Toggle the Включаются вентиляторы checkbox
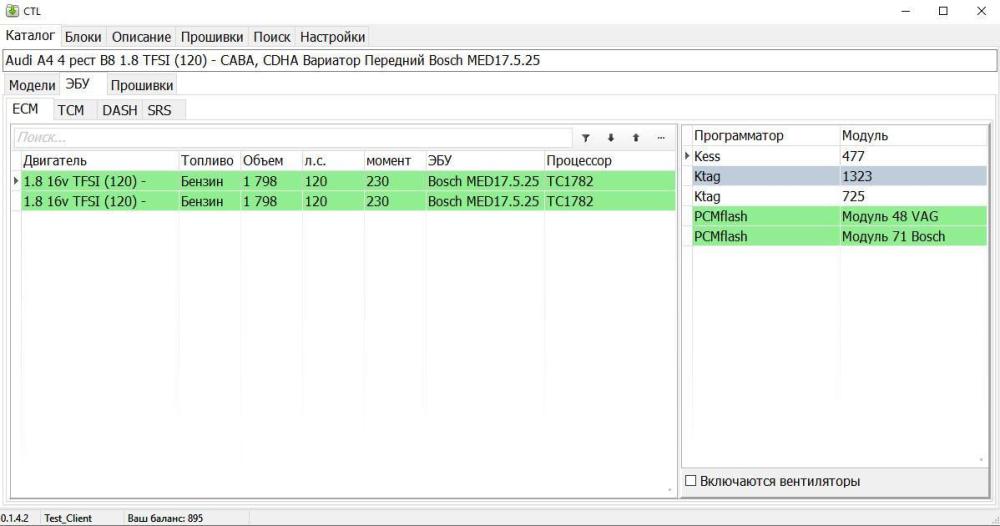This screenshot has height=526, width=1000. coord(690,482)
